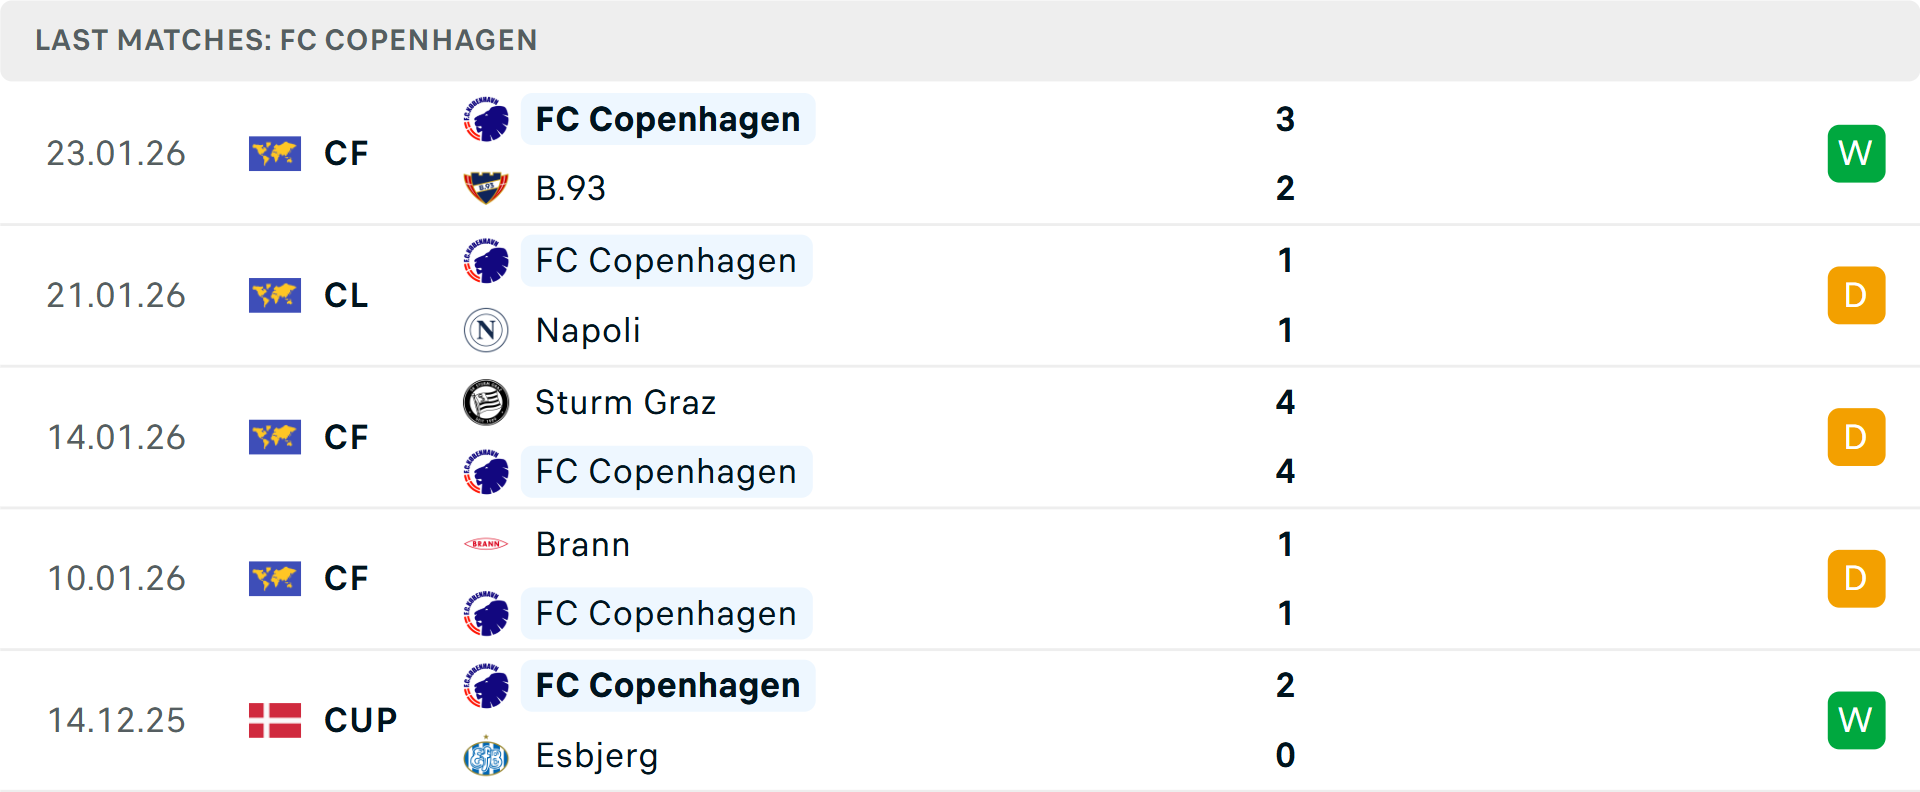1920x792 pixels.
Task: Click the D result badge for Napoli match
Action: point(1856,295)
